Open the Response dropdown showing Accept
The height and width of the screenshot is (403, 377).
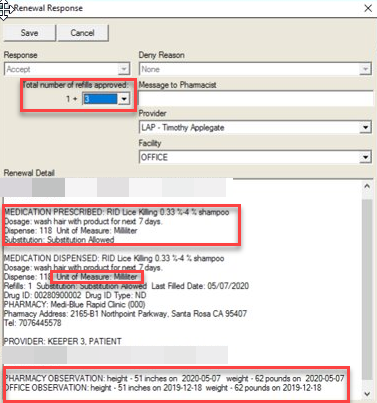pos(124,69)
